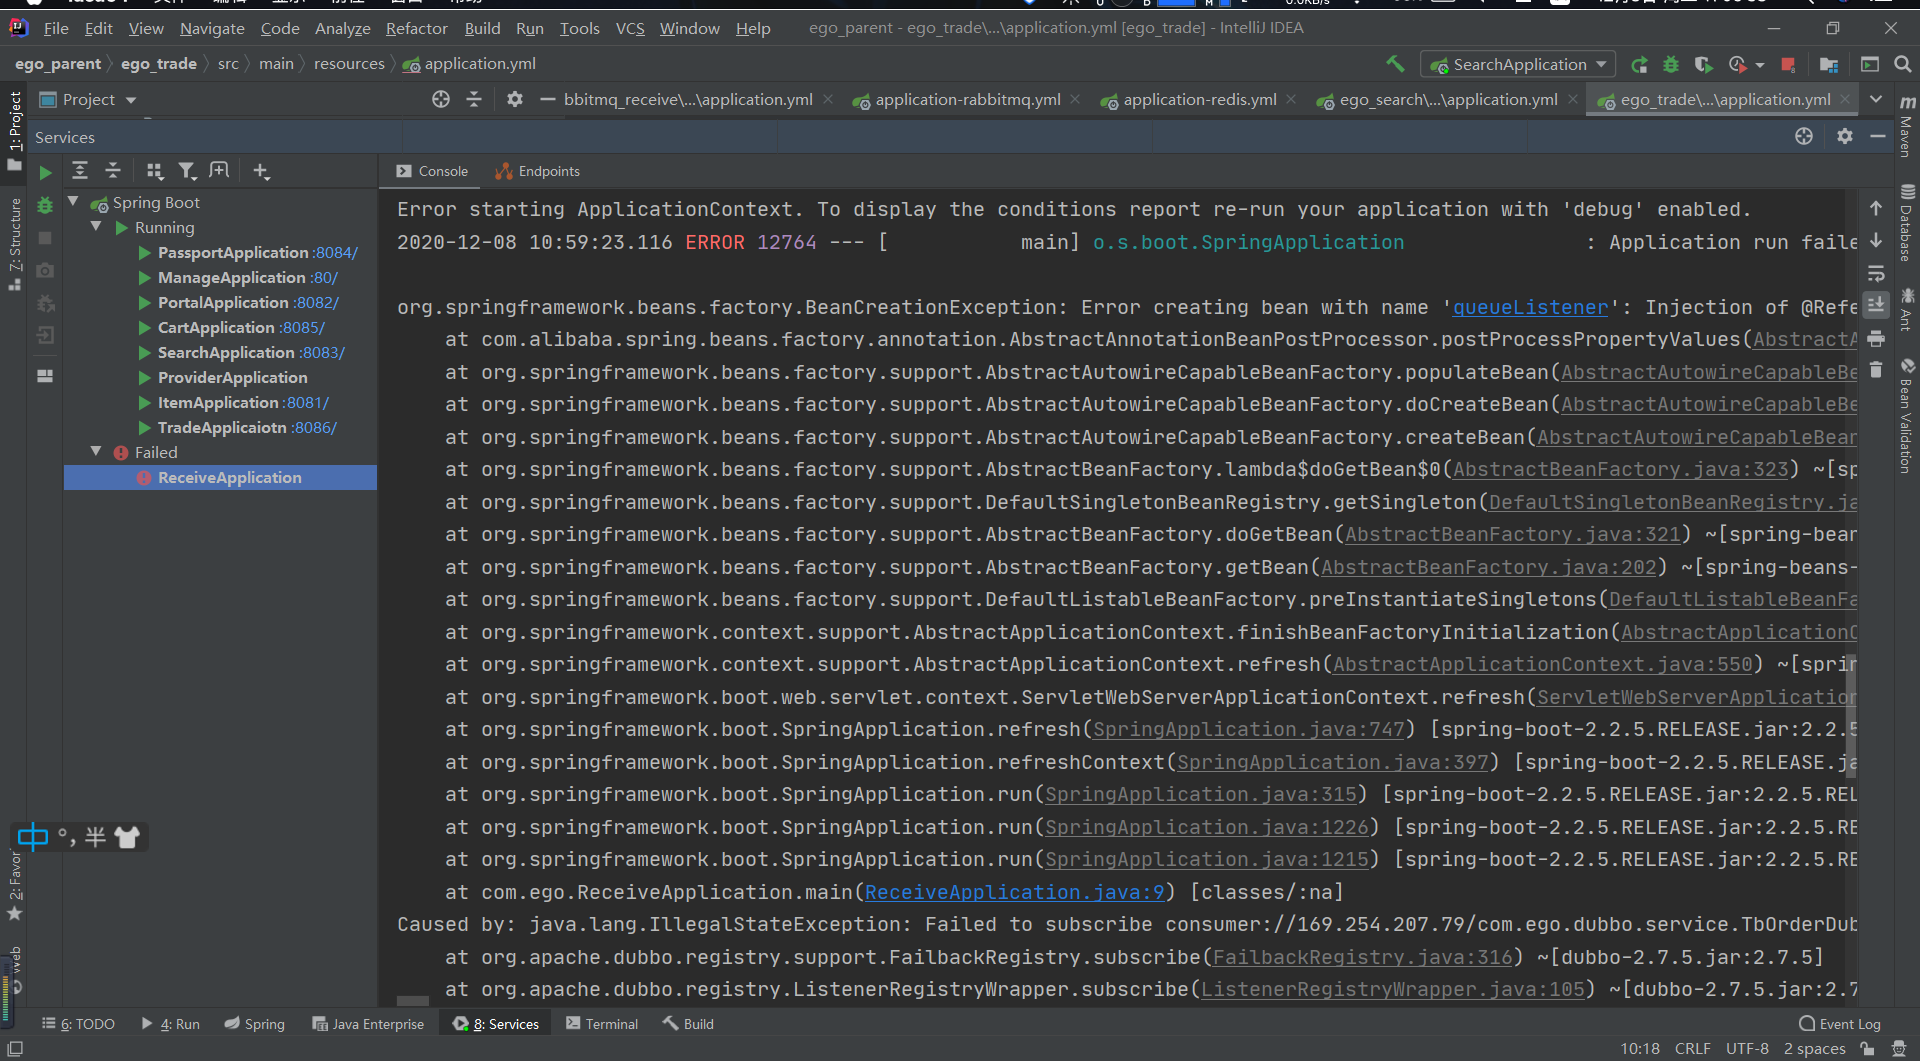This screenshot has width=1920, height=1061.
Task: Open the Refactor menu
Action: (x=416, y=28)
